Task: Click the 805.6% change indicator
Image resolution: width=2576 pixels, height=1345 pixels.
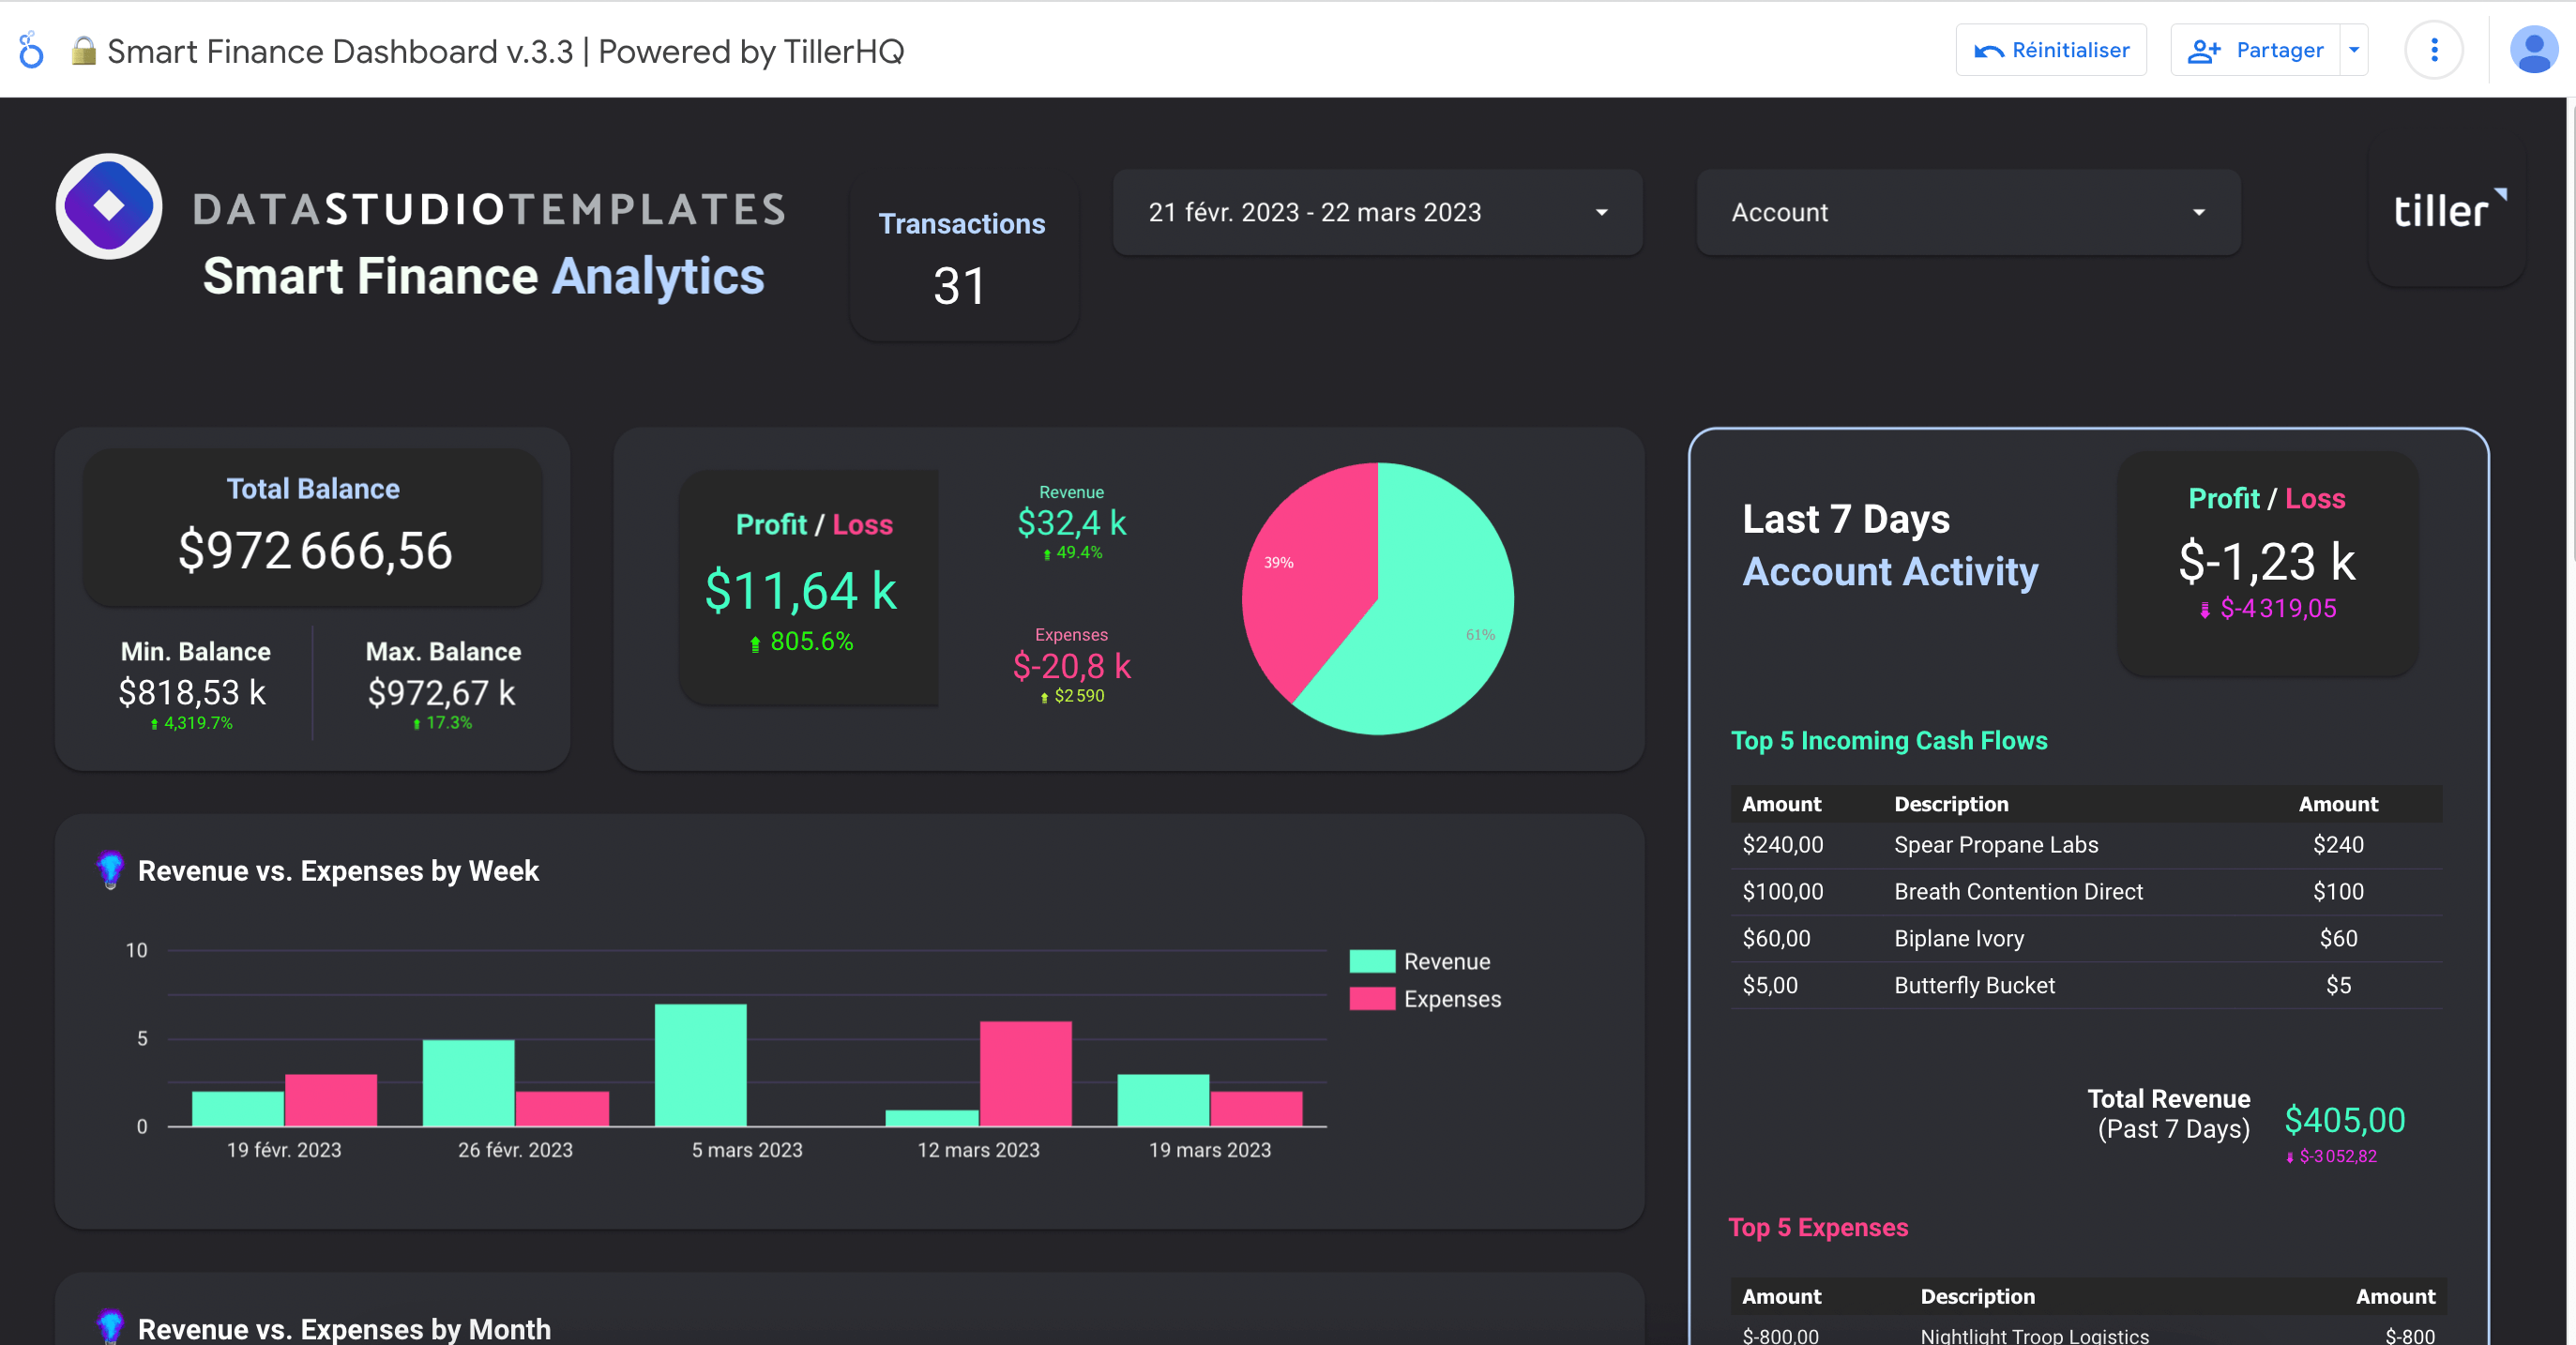Action: (801, 641)
